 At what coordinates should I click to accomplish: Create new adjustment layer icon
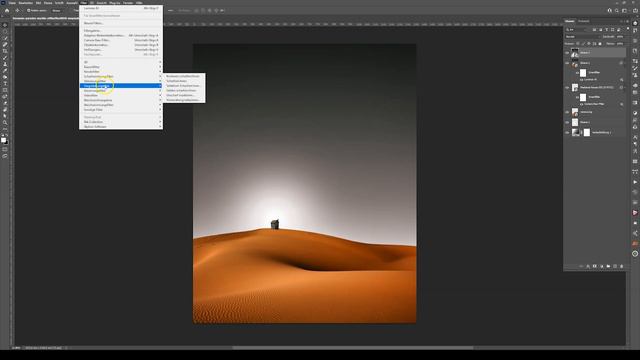pyautogui.click(x=601, y=266)
